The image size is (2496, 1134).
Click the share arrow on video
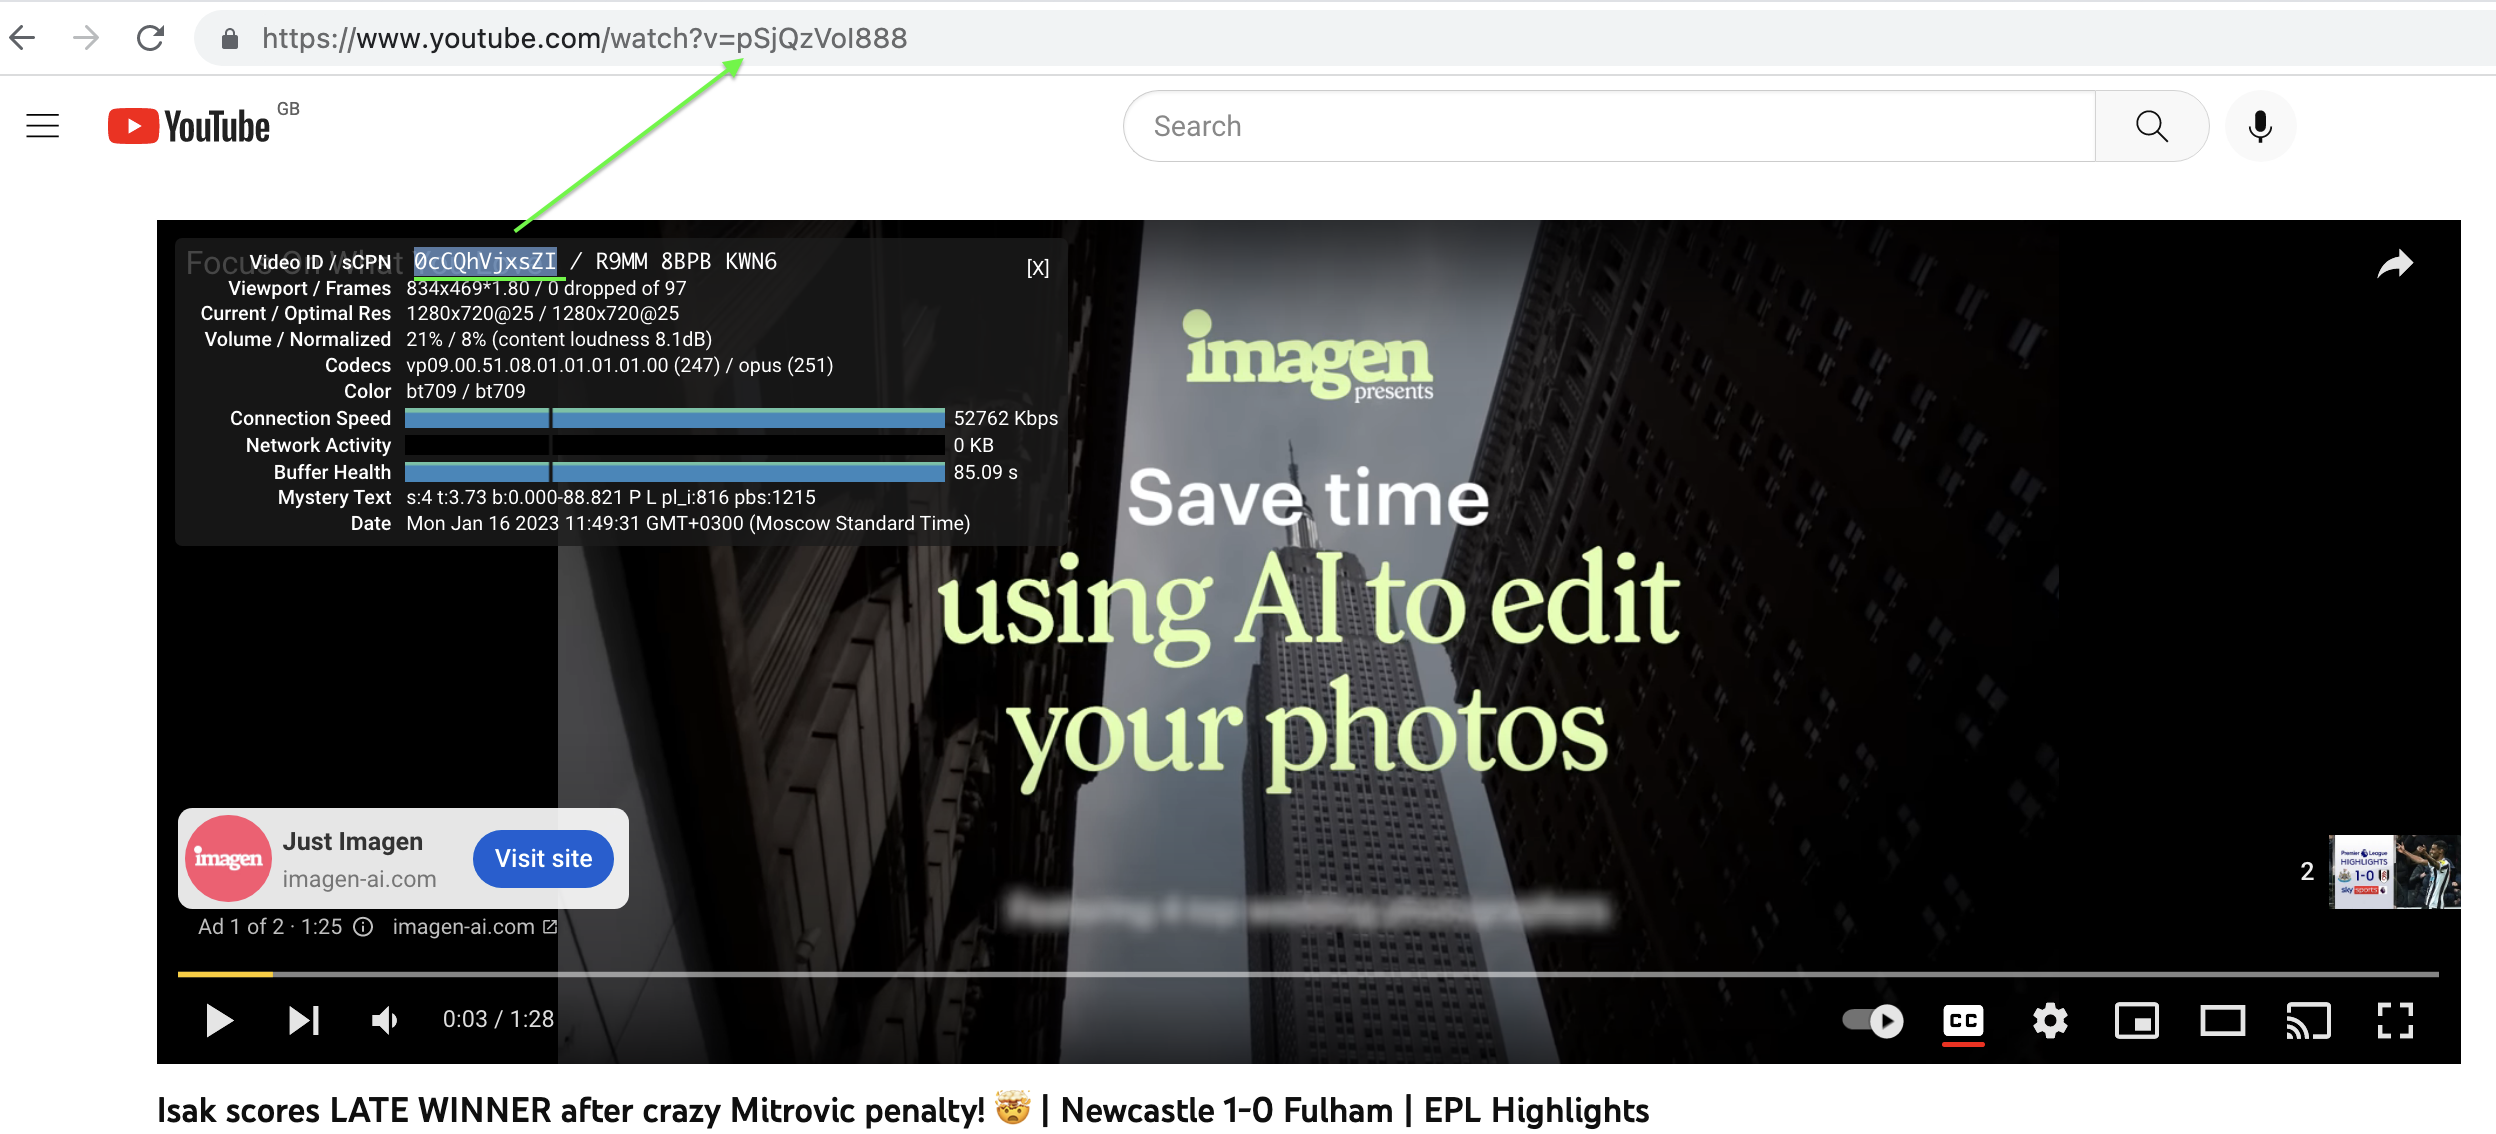click(2395, 264)
